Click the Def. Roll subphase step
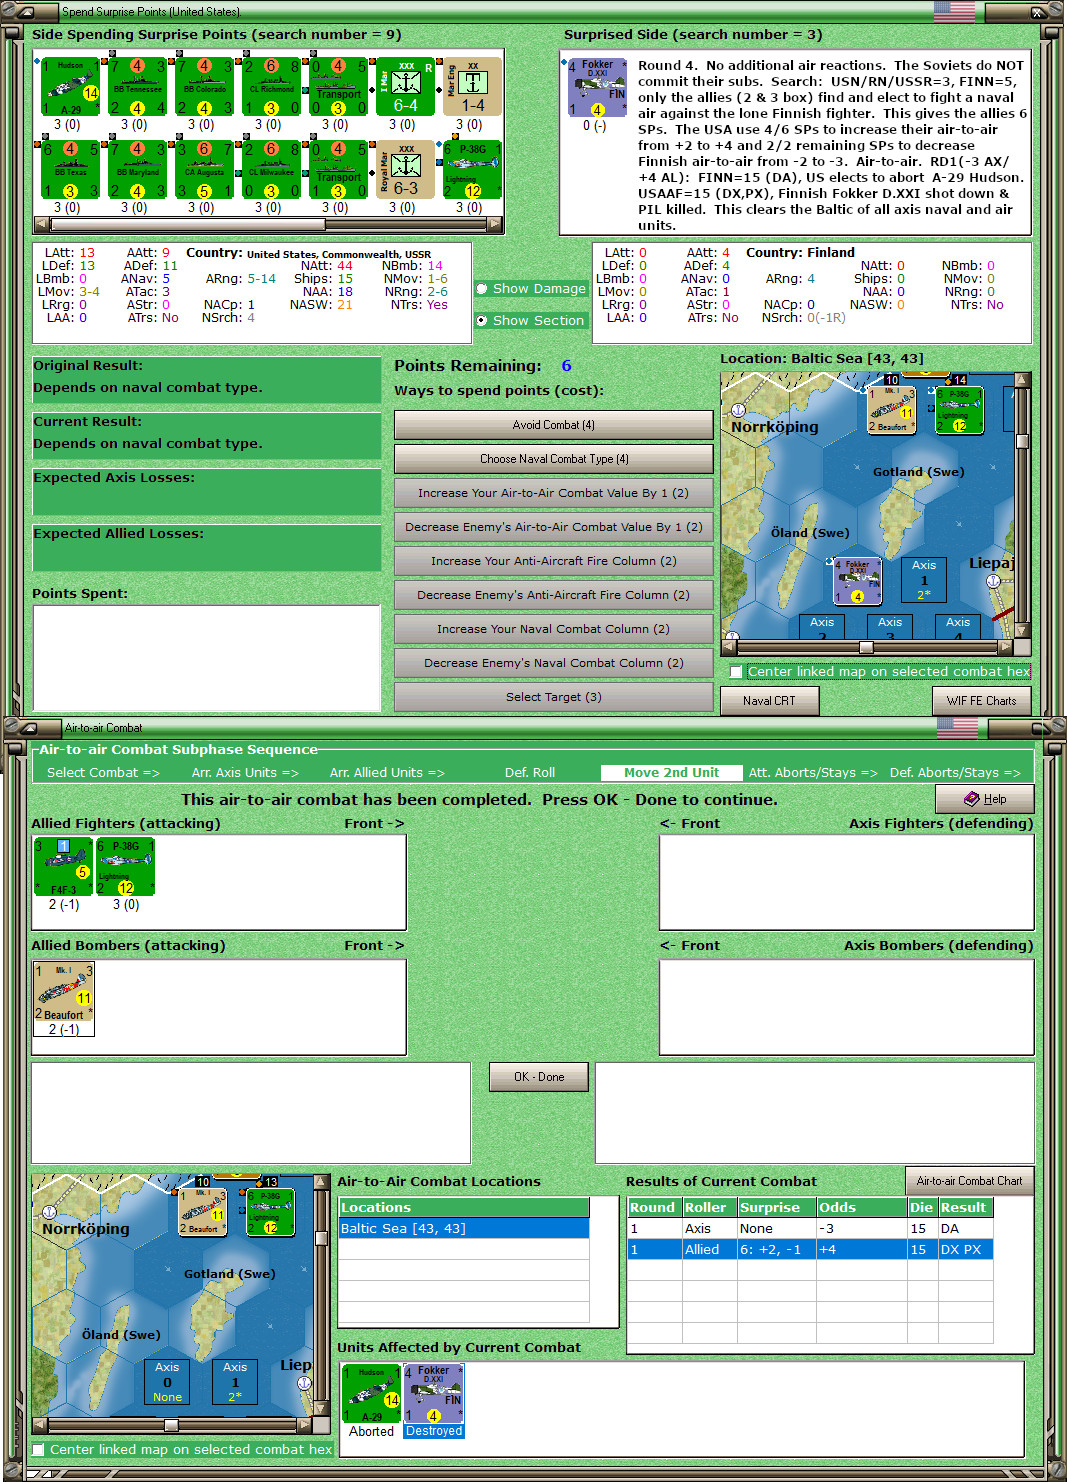 point(530,772)
